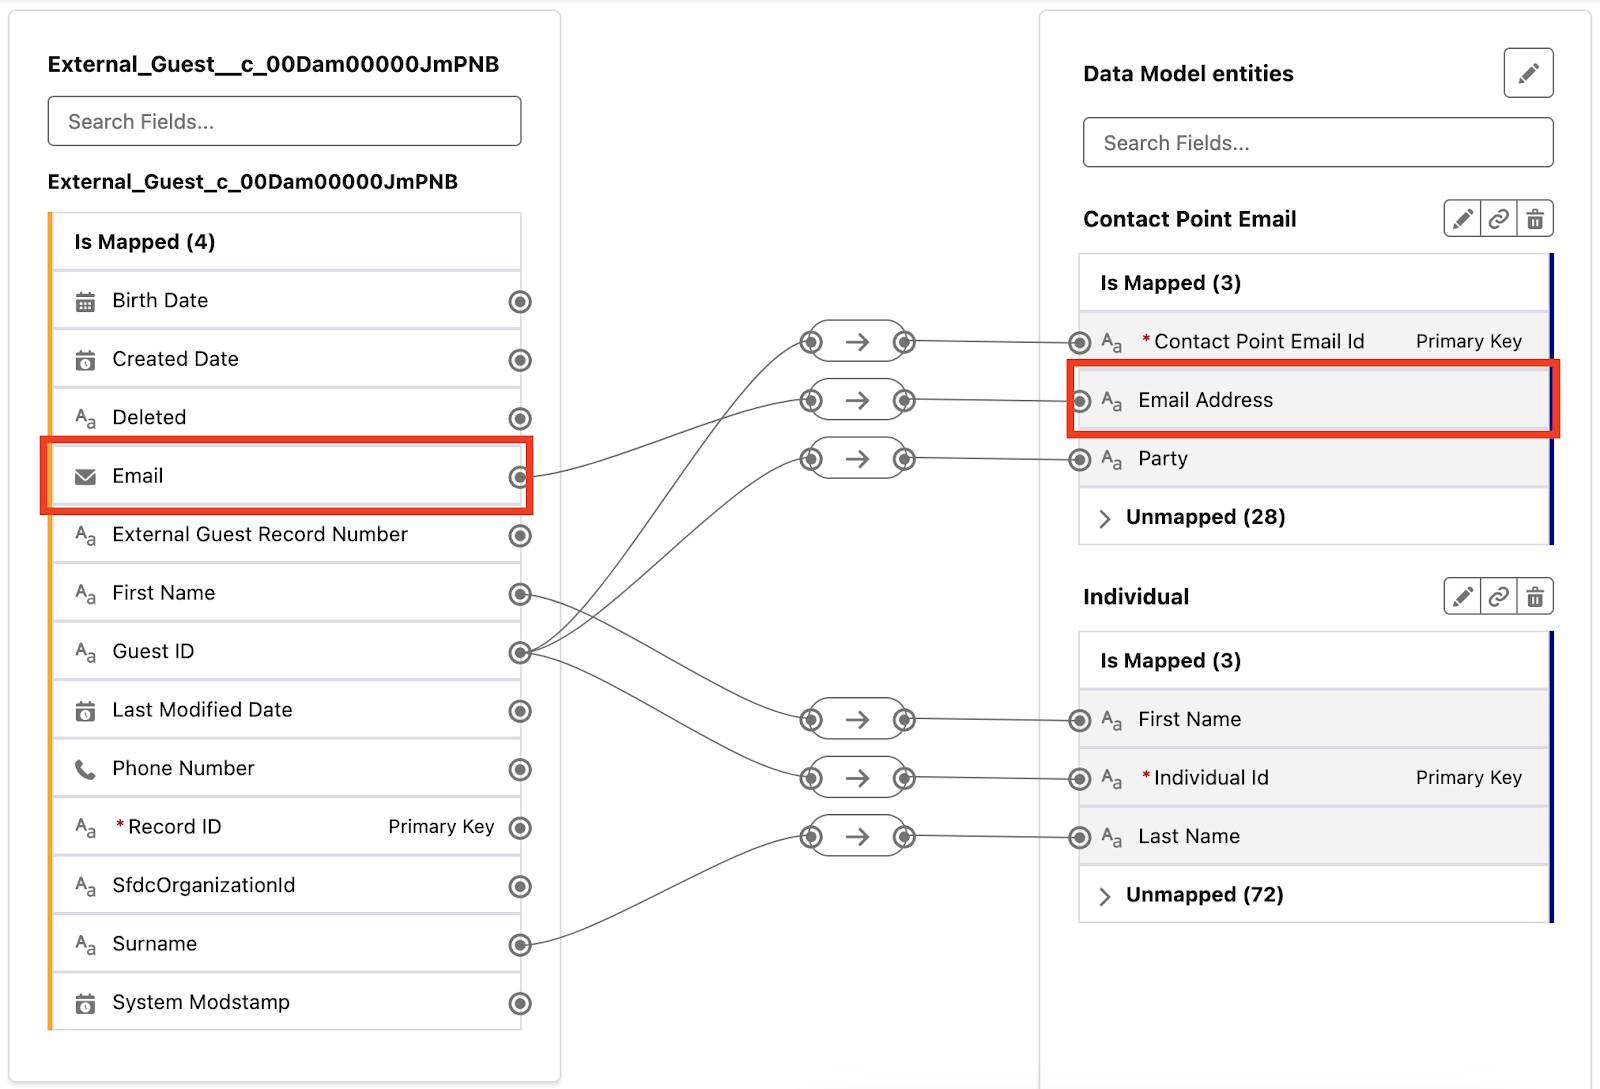
Task: Collapse the Is Mapped (4) section
Action: 141,241
